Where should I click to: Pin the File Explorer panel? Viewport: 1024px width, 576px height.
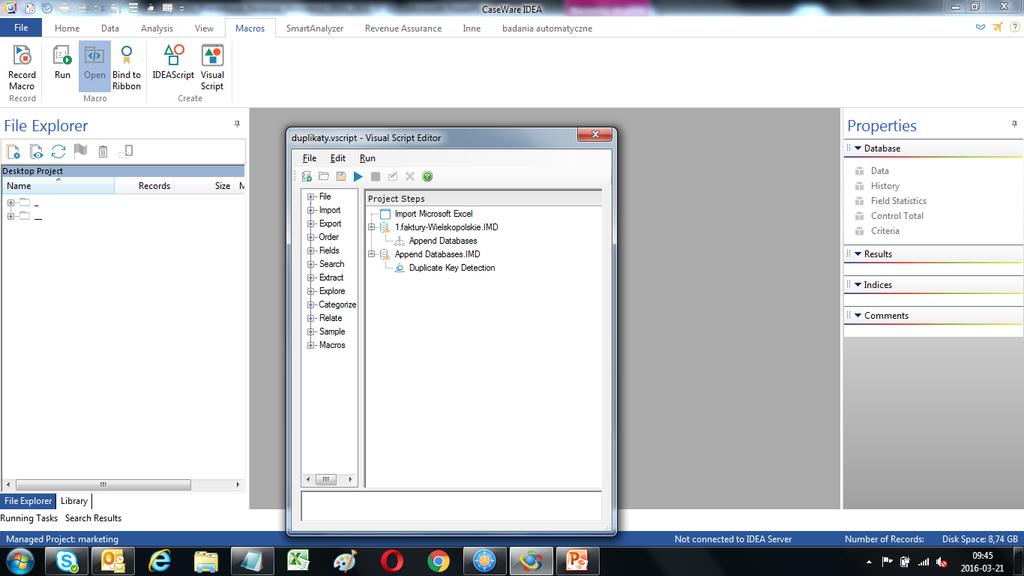[x=237, y=124]
